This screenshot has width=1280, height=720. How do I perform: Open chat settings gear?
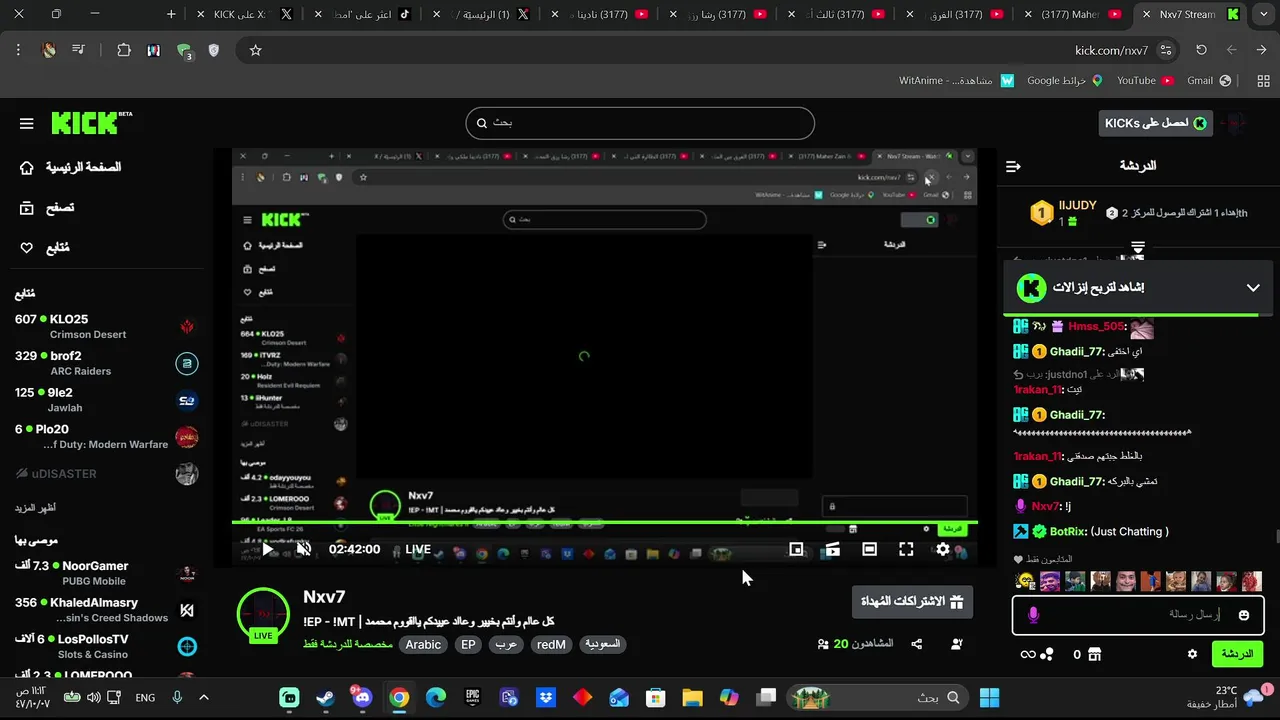(1192, 654)
